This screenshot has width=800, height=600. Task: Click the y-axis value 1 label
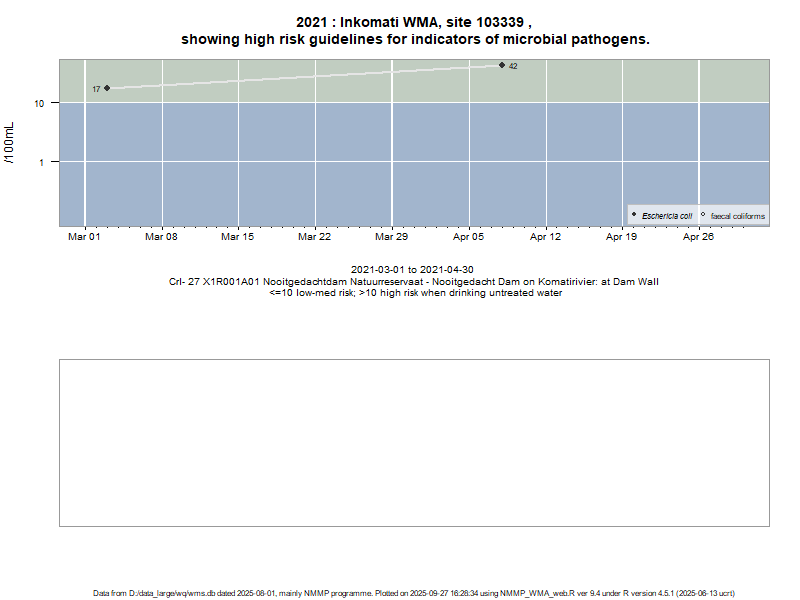[x=43, y=162]
